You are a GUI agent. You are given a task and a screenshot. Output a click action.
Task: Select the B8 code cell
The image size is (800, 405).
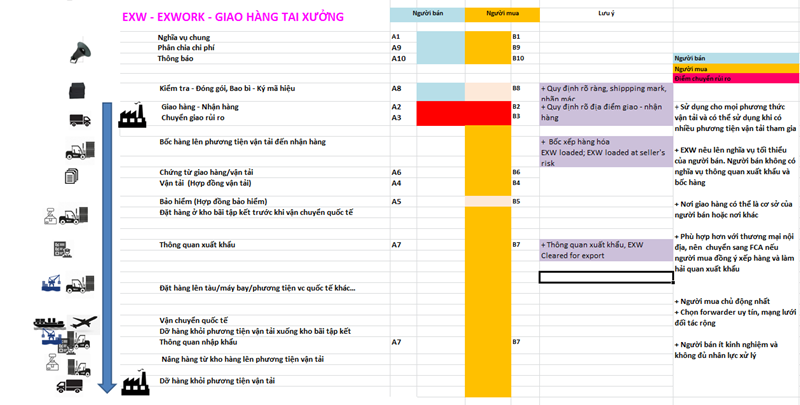(x=516, y=88)
